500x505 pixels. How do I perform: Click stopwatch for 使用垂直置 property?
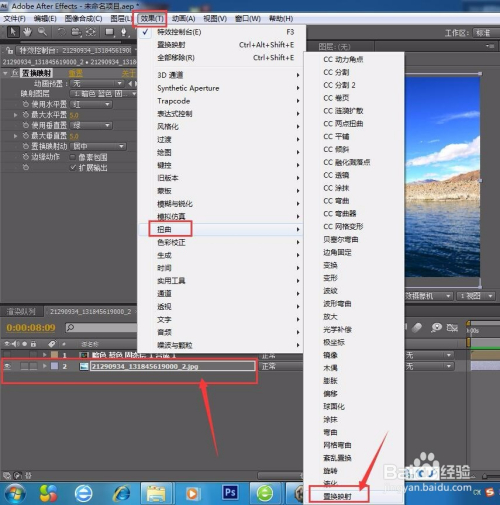tap(25, 125)
